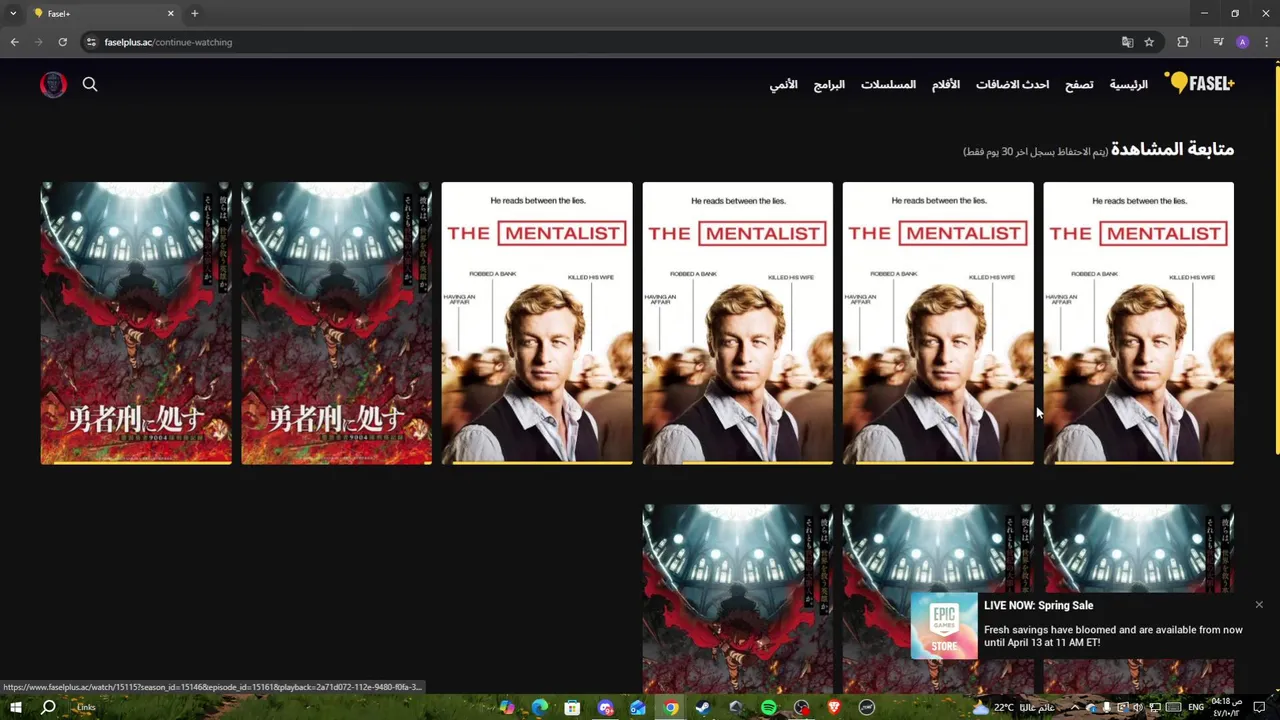Switch the ENG input language indicator
This screenshot has width=1280, height=720.
coord(1196,708)
